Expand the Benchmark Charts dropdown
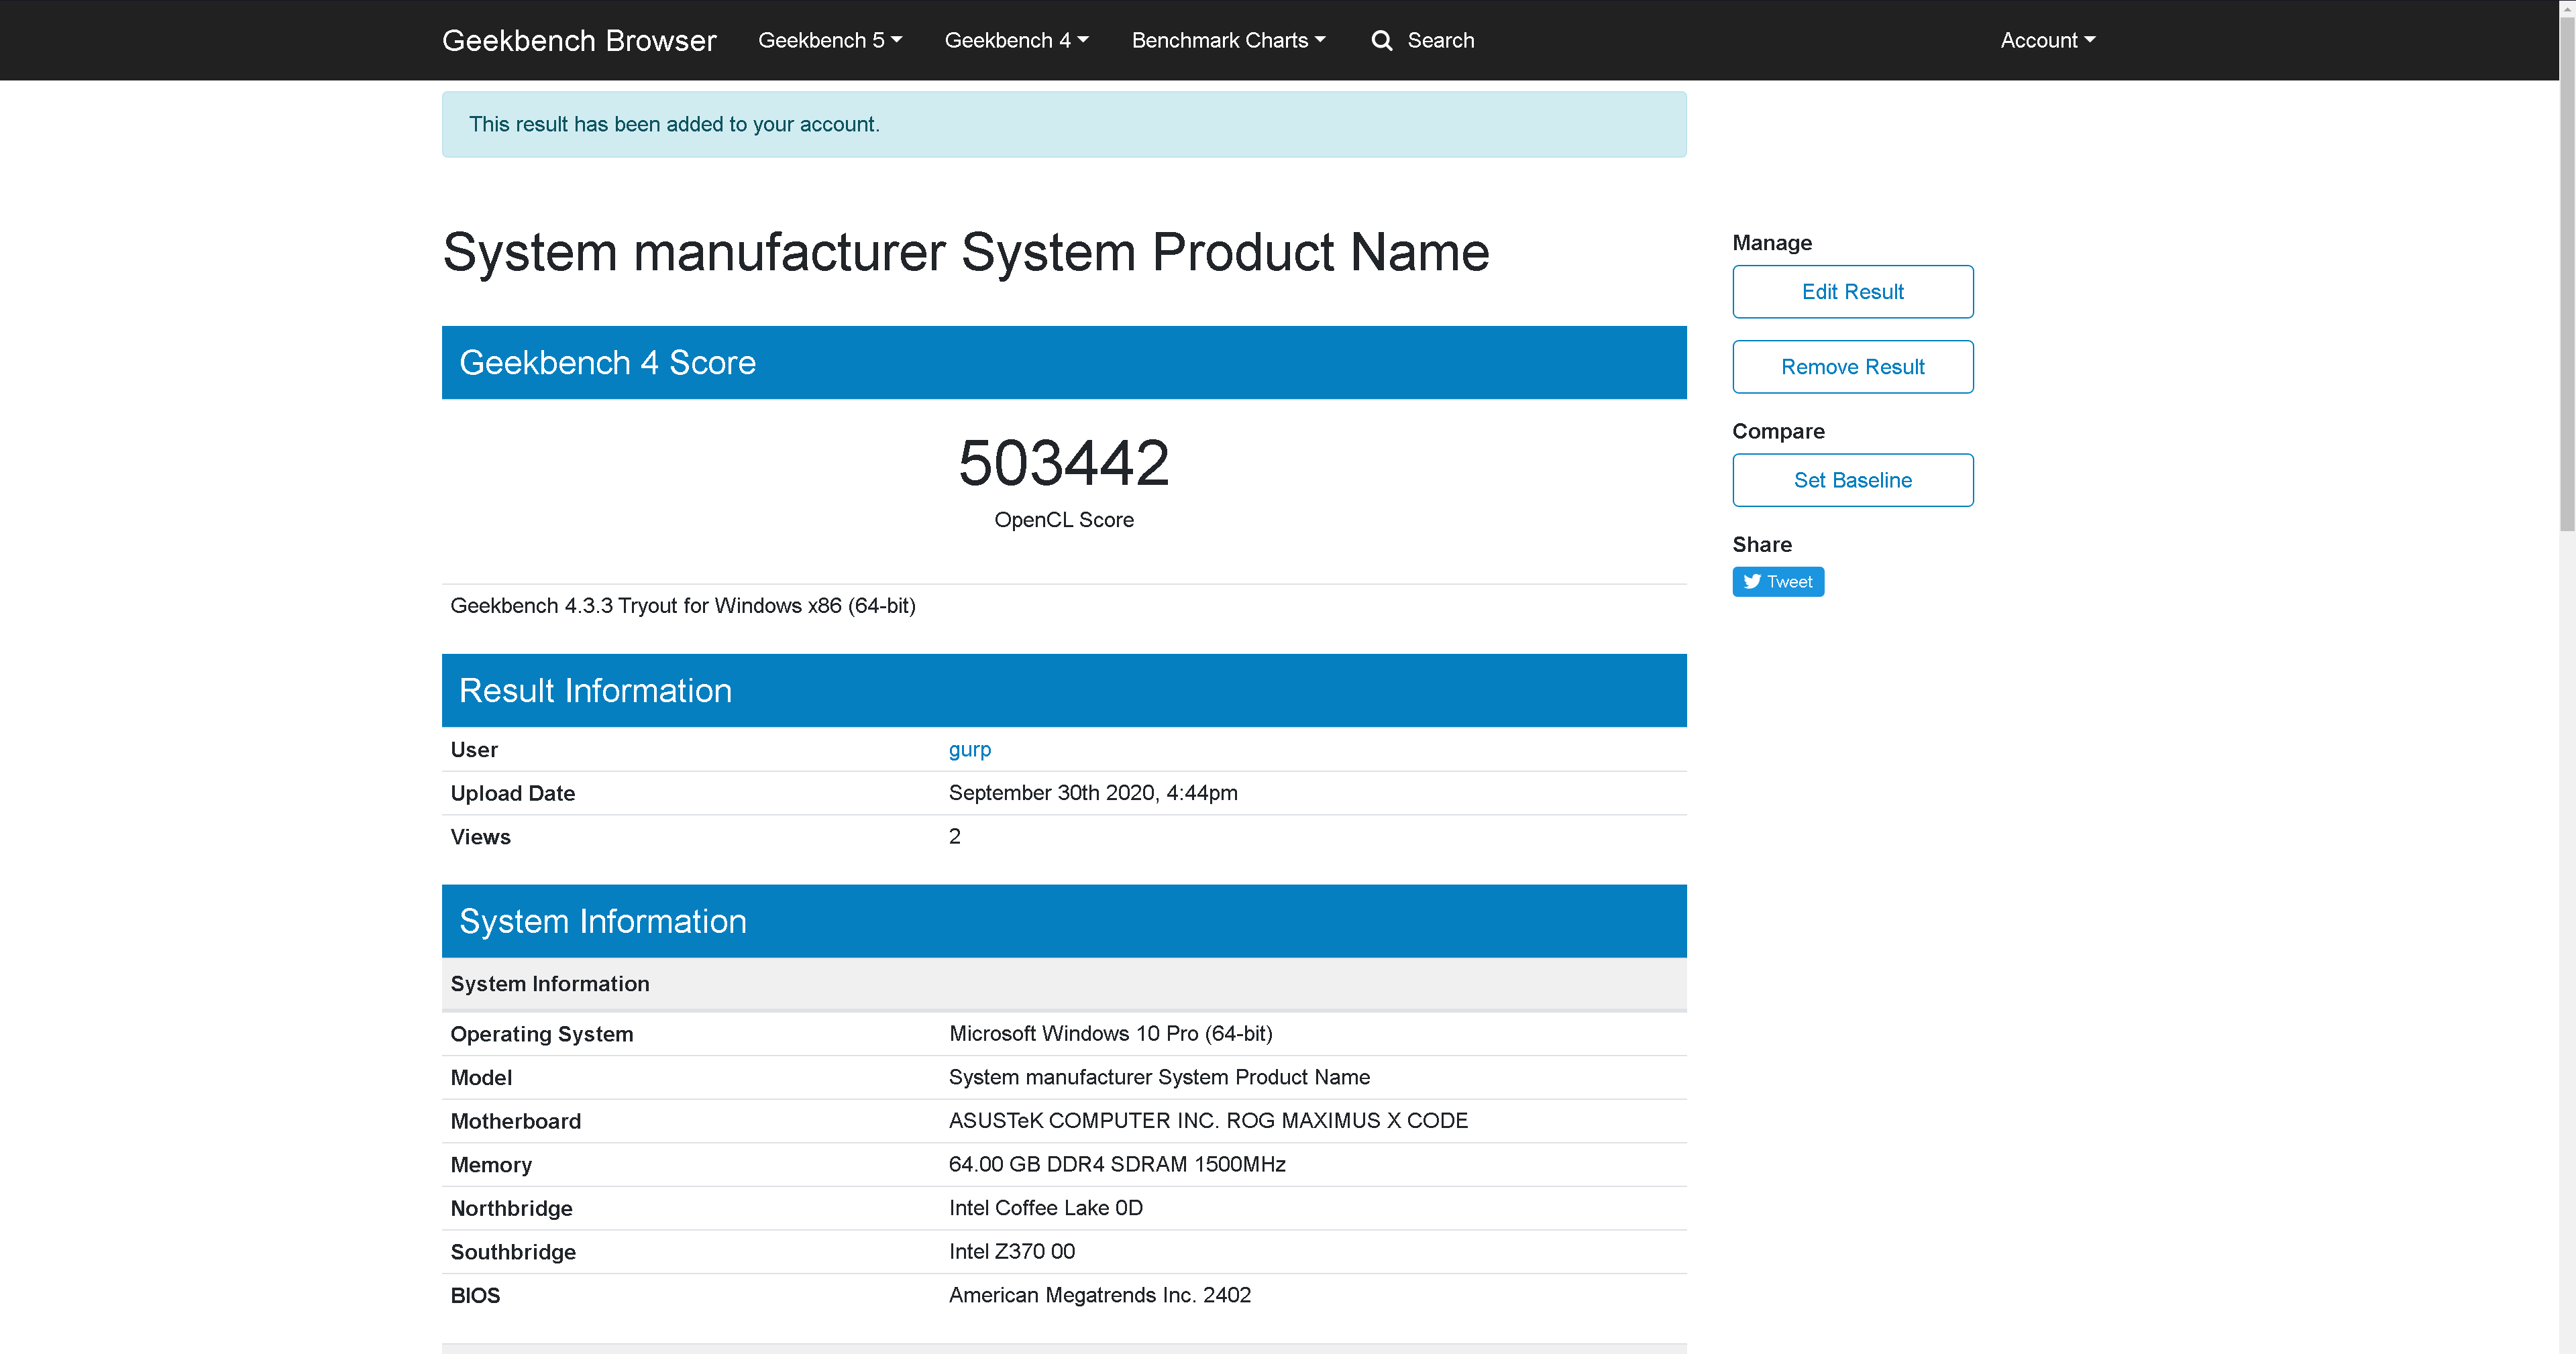This screenshot has width=2576, height=1354. tap(1228, 40)
